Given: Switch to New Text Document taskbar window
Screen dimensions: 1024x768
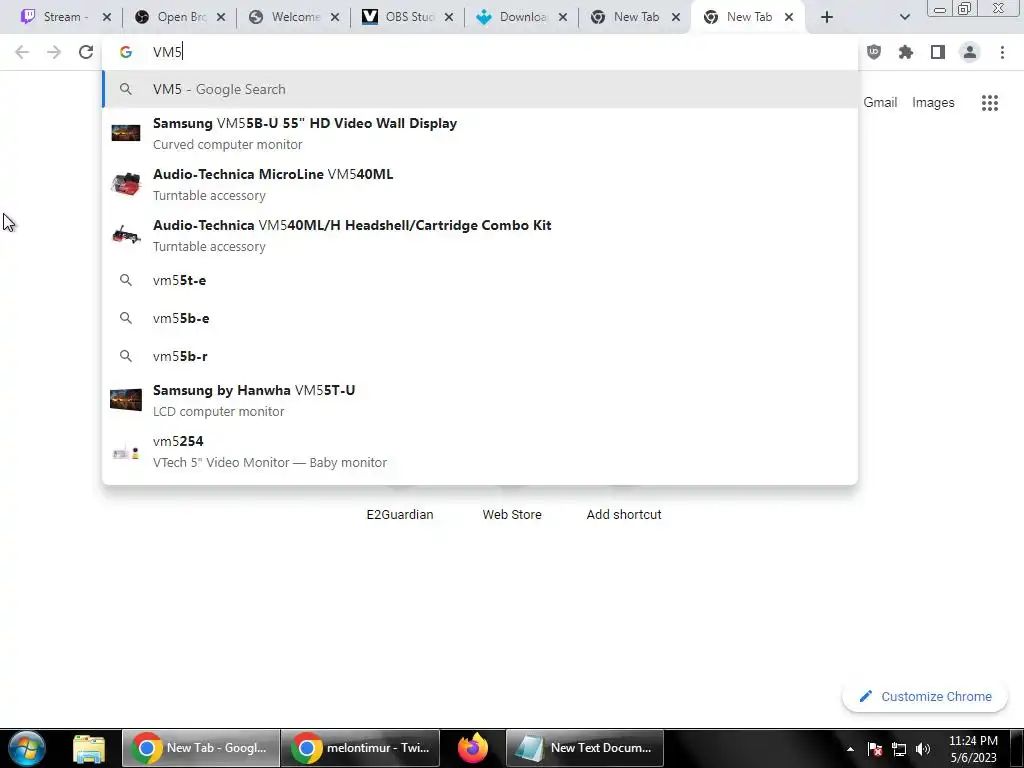Looking at the screenshot, I should [x=585, y=748].
